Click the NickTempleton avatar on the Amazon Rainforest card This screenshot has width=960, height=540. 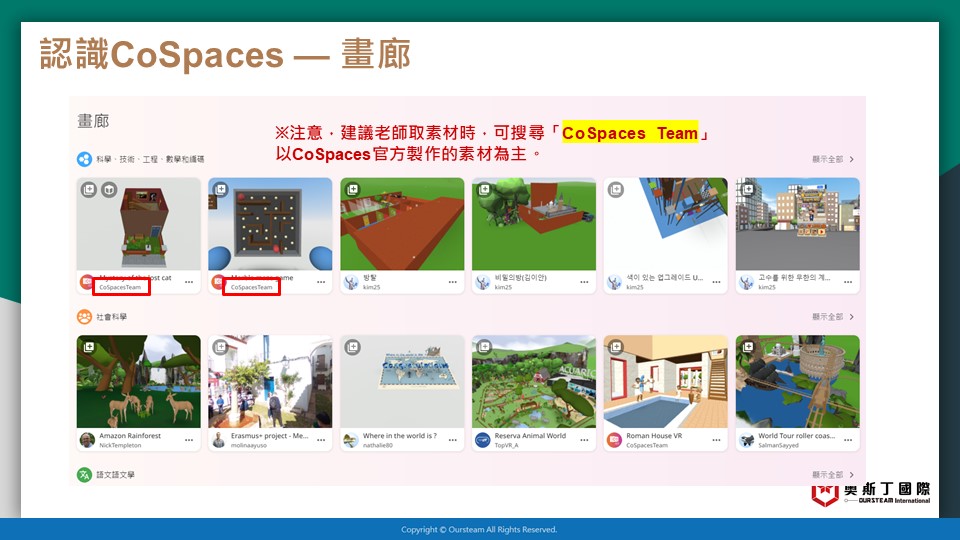coord(88,440)
